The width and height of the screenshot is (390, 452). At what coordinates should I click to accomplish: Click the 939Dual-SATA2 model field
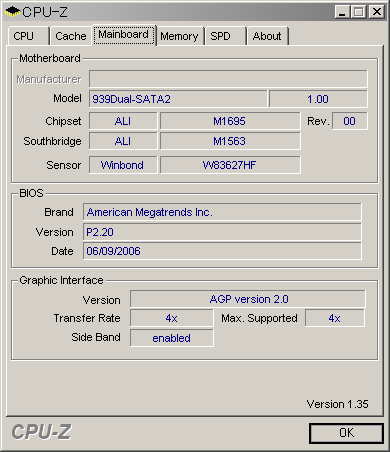coord(178,99)
